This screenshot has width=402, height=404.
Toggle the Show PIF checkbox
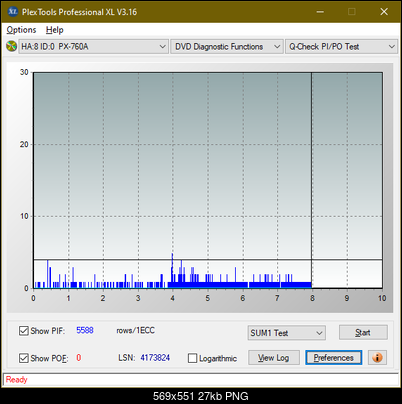(24, 331)
